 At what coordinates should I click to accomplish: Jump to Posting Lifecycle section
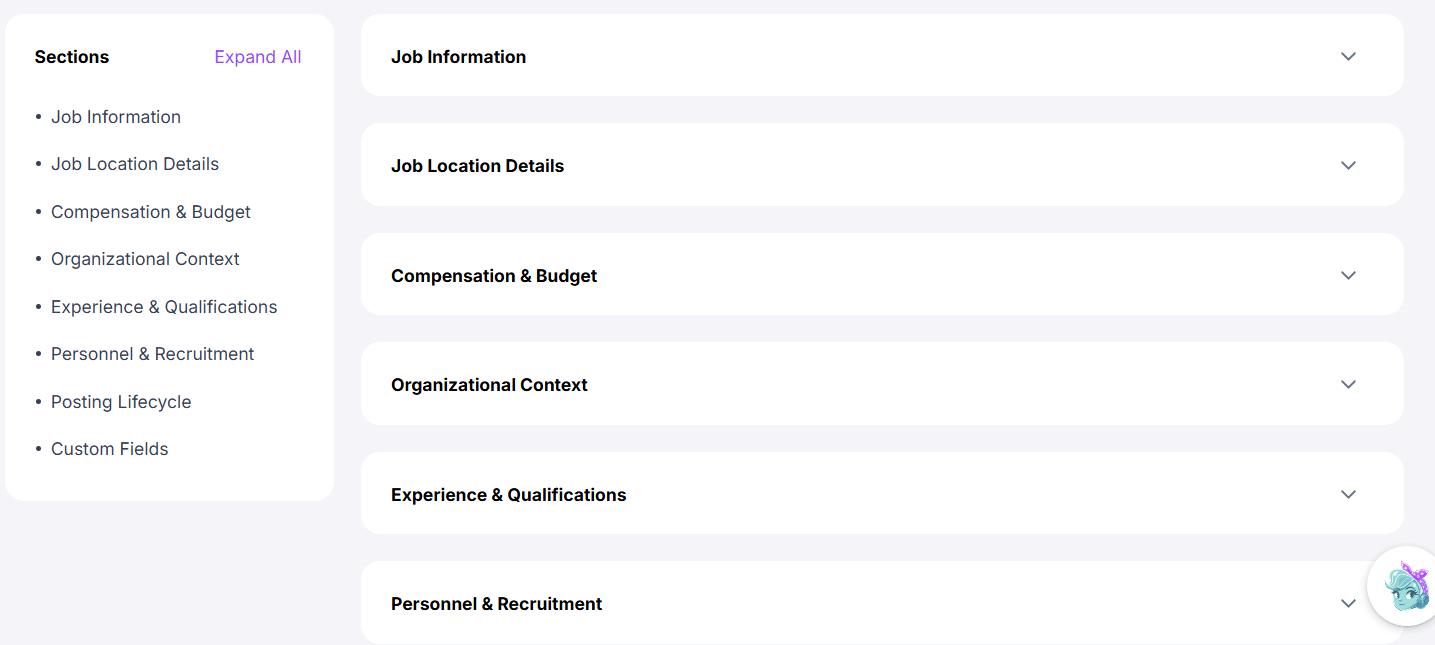[x=121, y=402]
